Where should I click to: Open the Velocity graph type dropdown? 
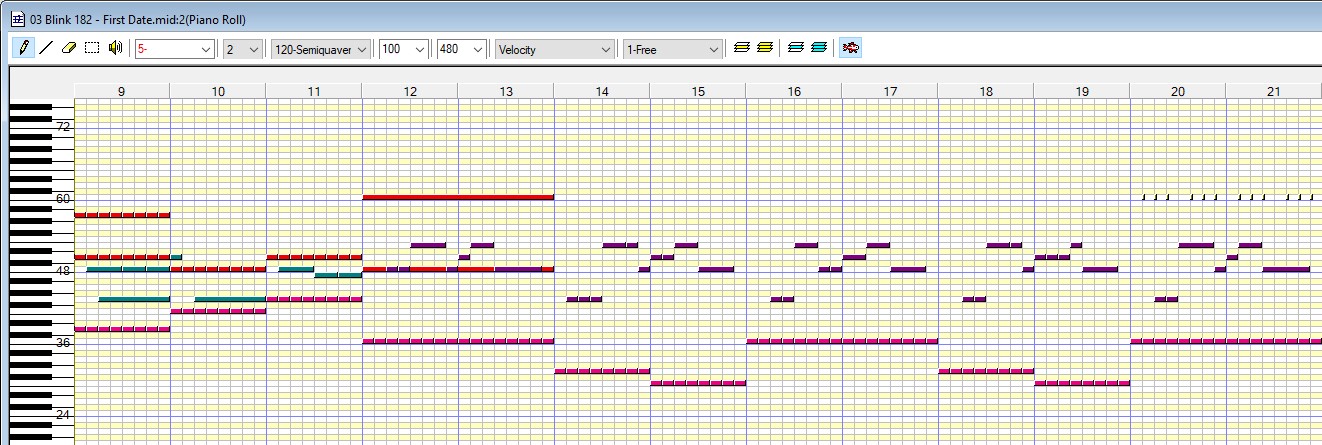(555, 49)
